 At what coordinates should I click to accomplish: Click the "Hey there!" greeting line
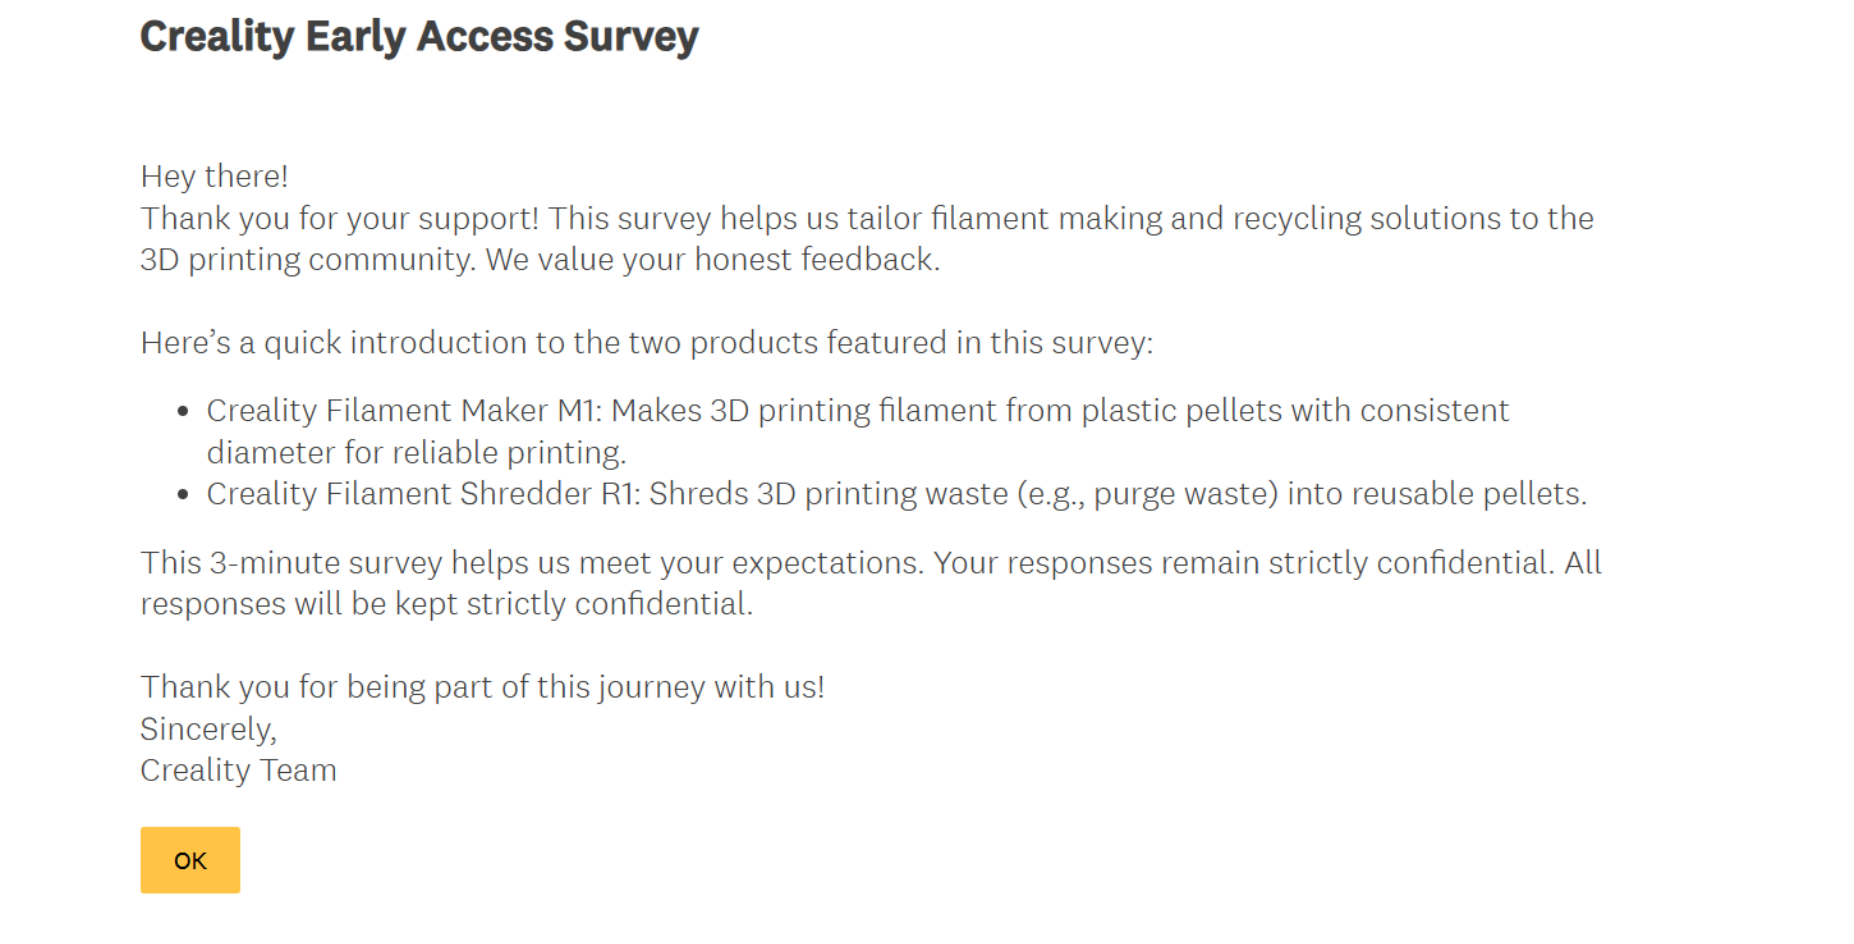(x=214, y=176)
